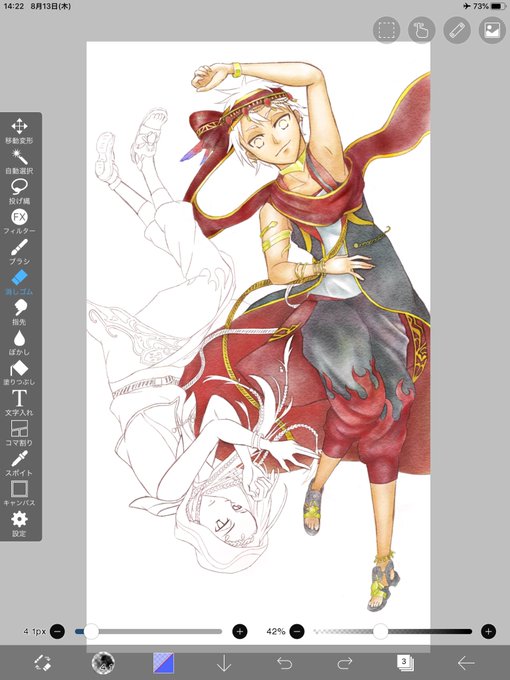The width and height of the screenshot is (510, 680).
Task: Select the ぼかし blur tool
Action: (19, 343)
